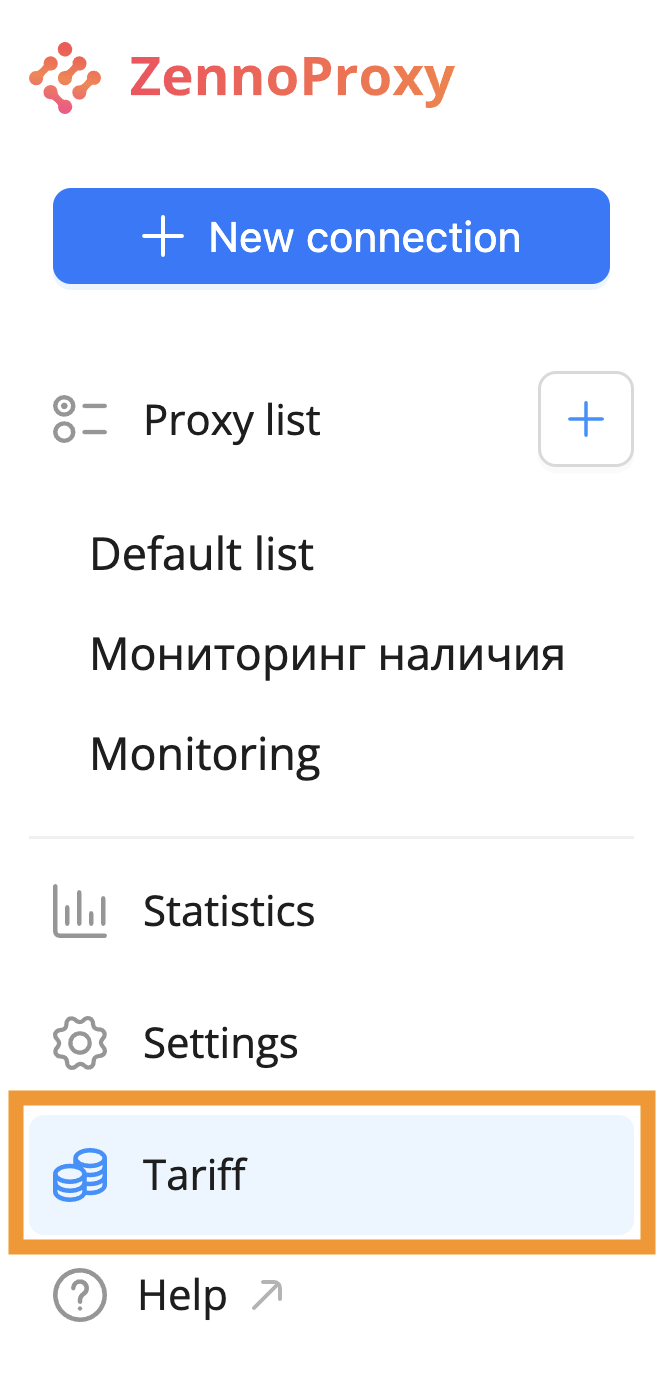This screenshot has width=664, height=1382.
Task: Click the plus icon inside New connection
Action: click(x=163, y=238)
